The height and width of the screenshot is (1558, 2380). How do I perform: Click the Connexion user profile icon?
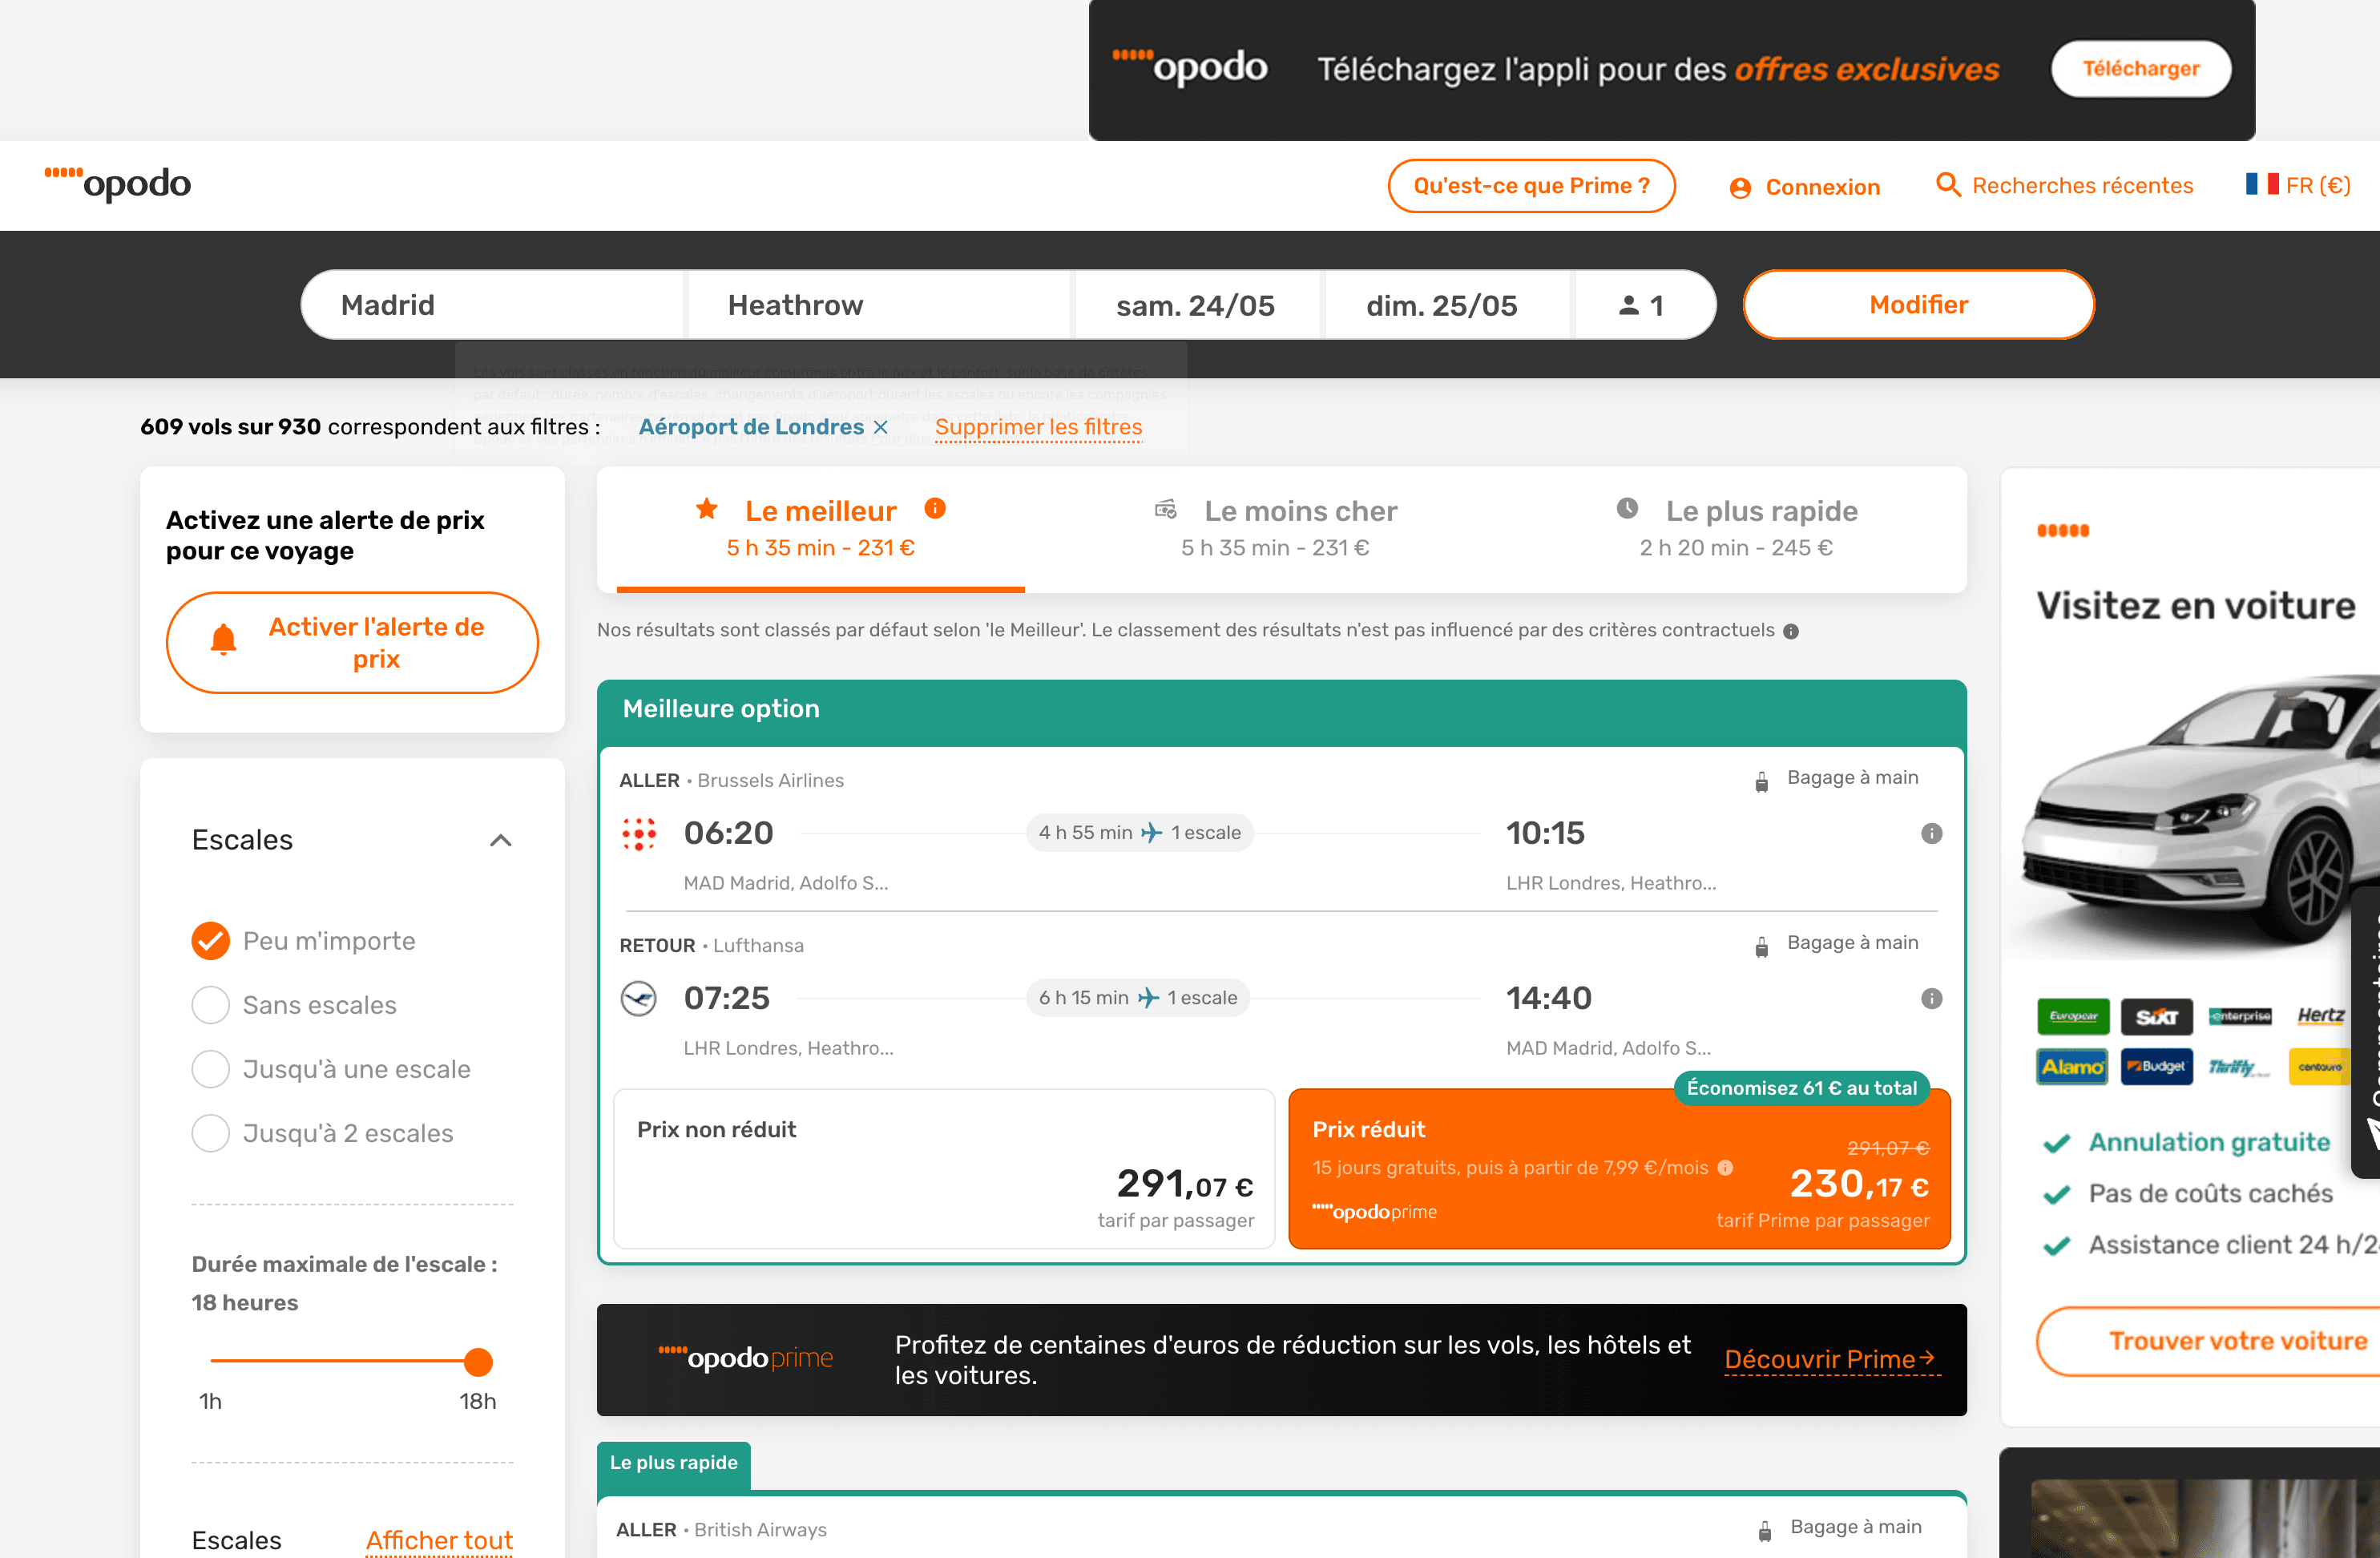pos(1740,187)
